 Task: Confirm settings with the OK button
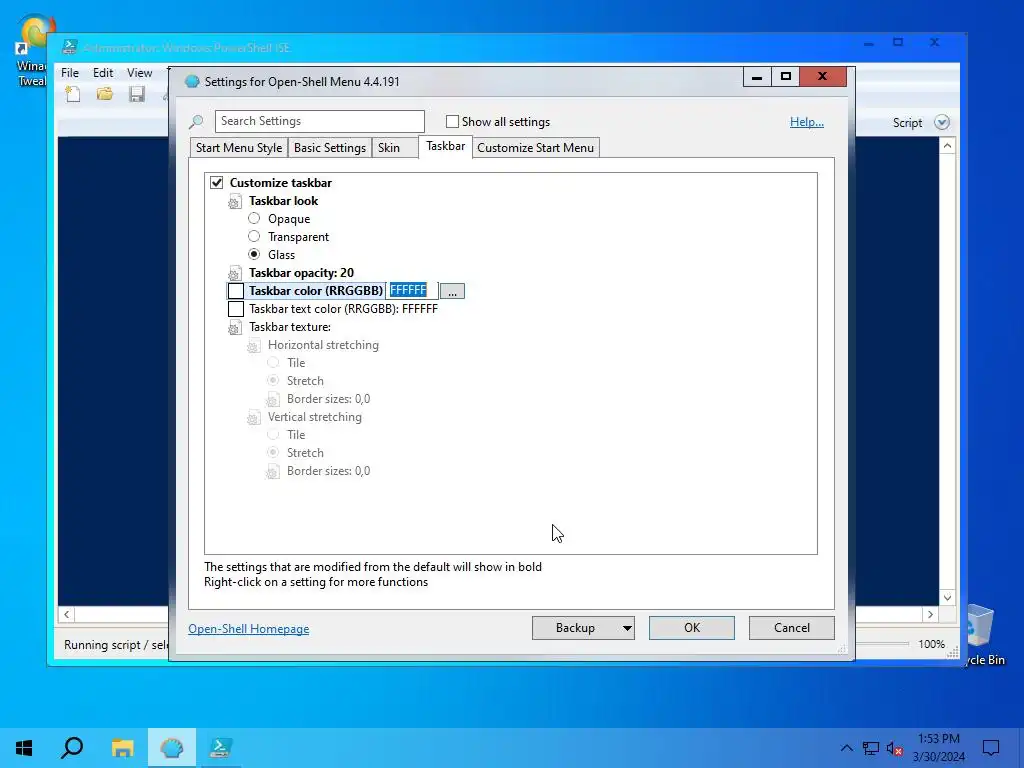(x=692, y=628)
